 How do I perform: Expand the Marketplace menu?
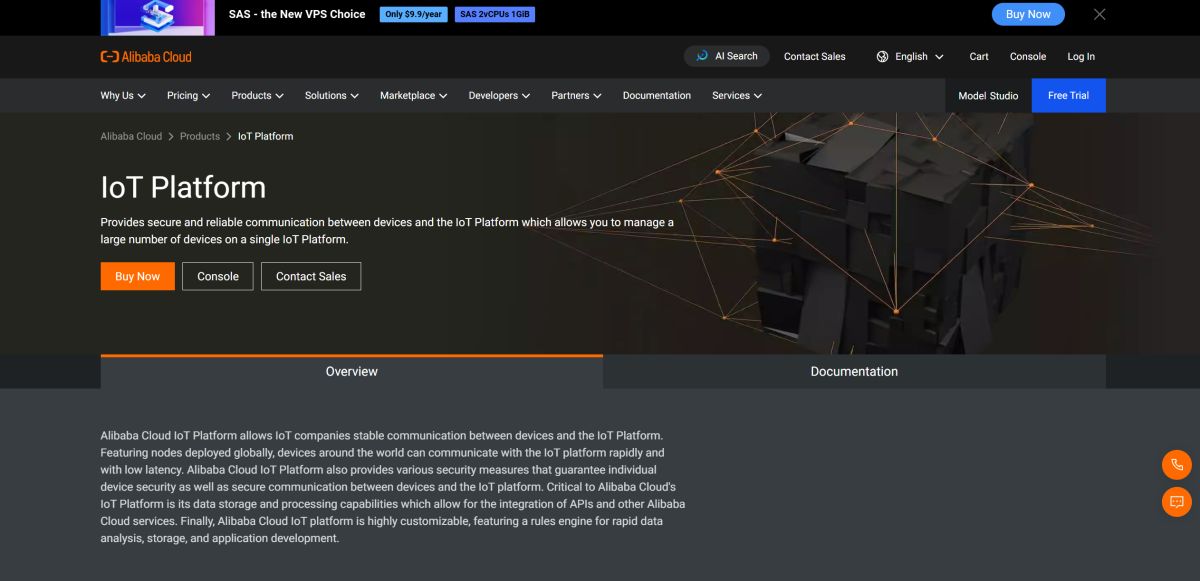(414, 96)
